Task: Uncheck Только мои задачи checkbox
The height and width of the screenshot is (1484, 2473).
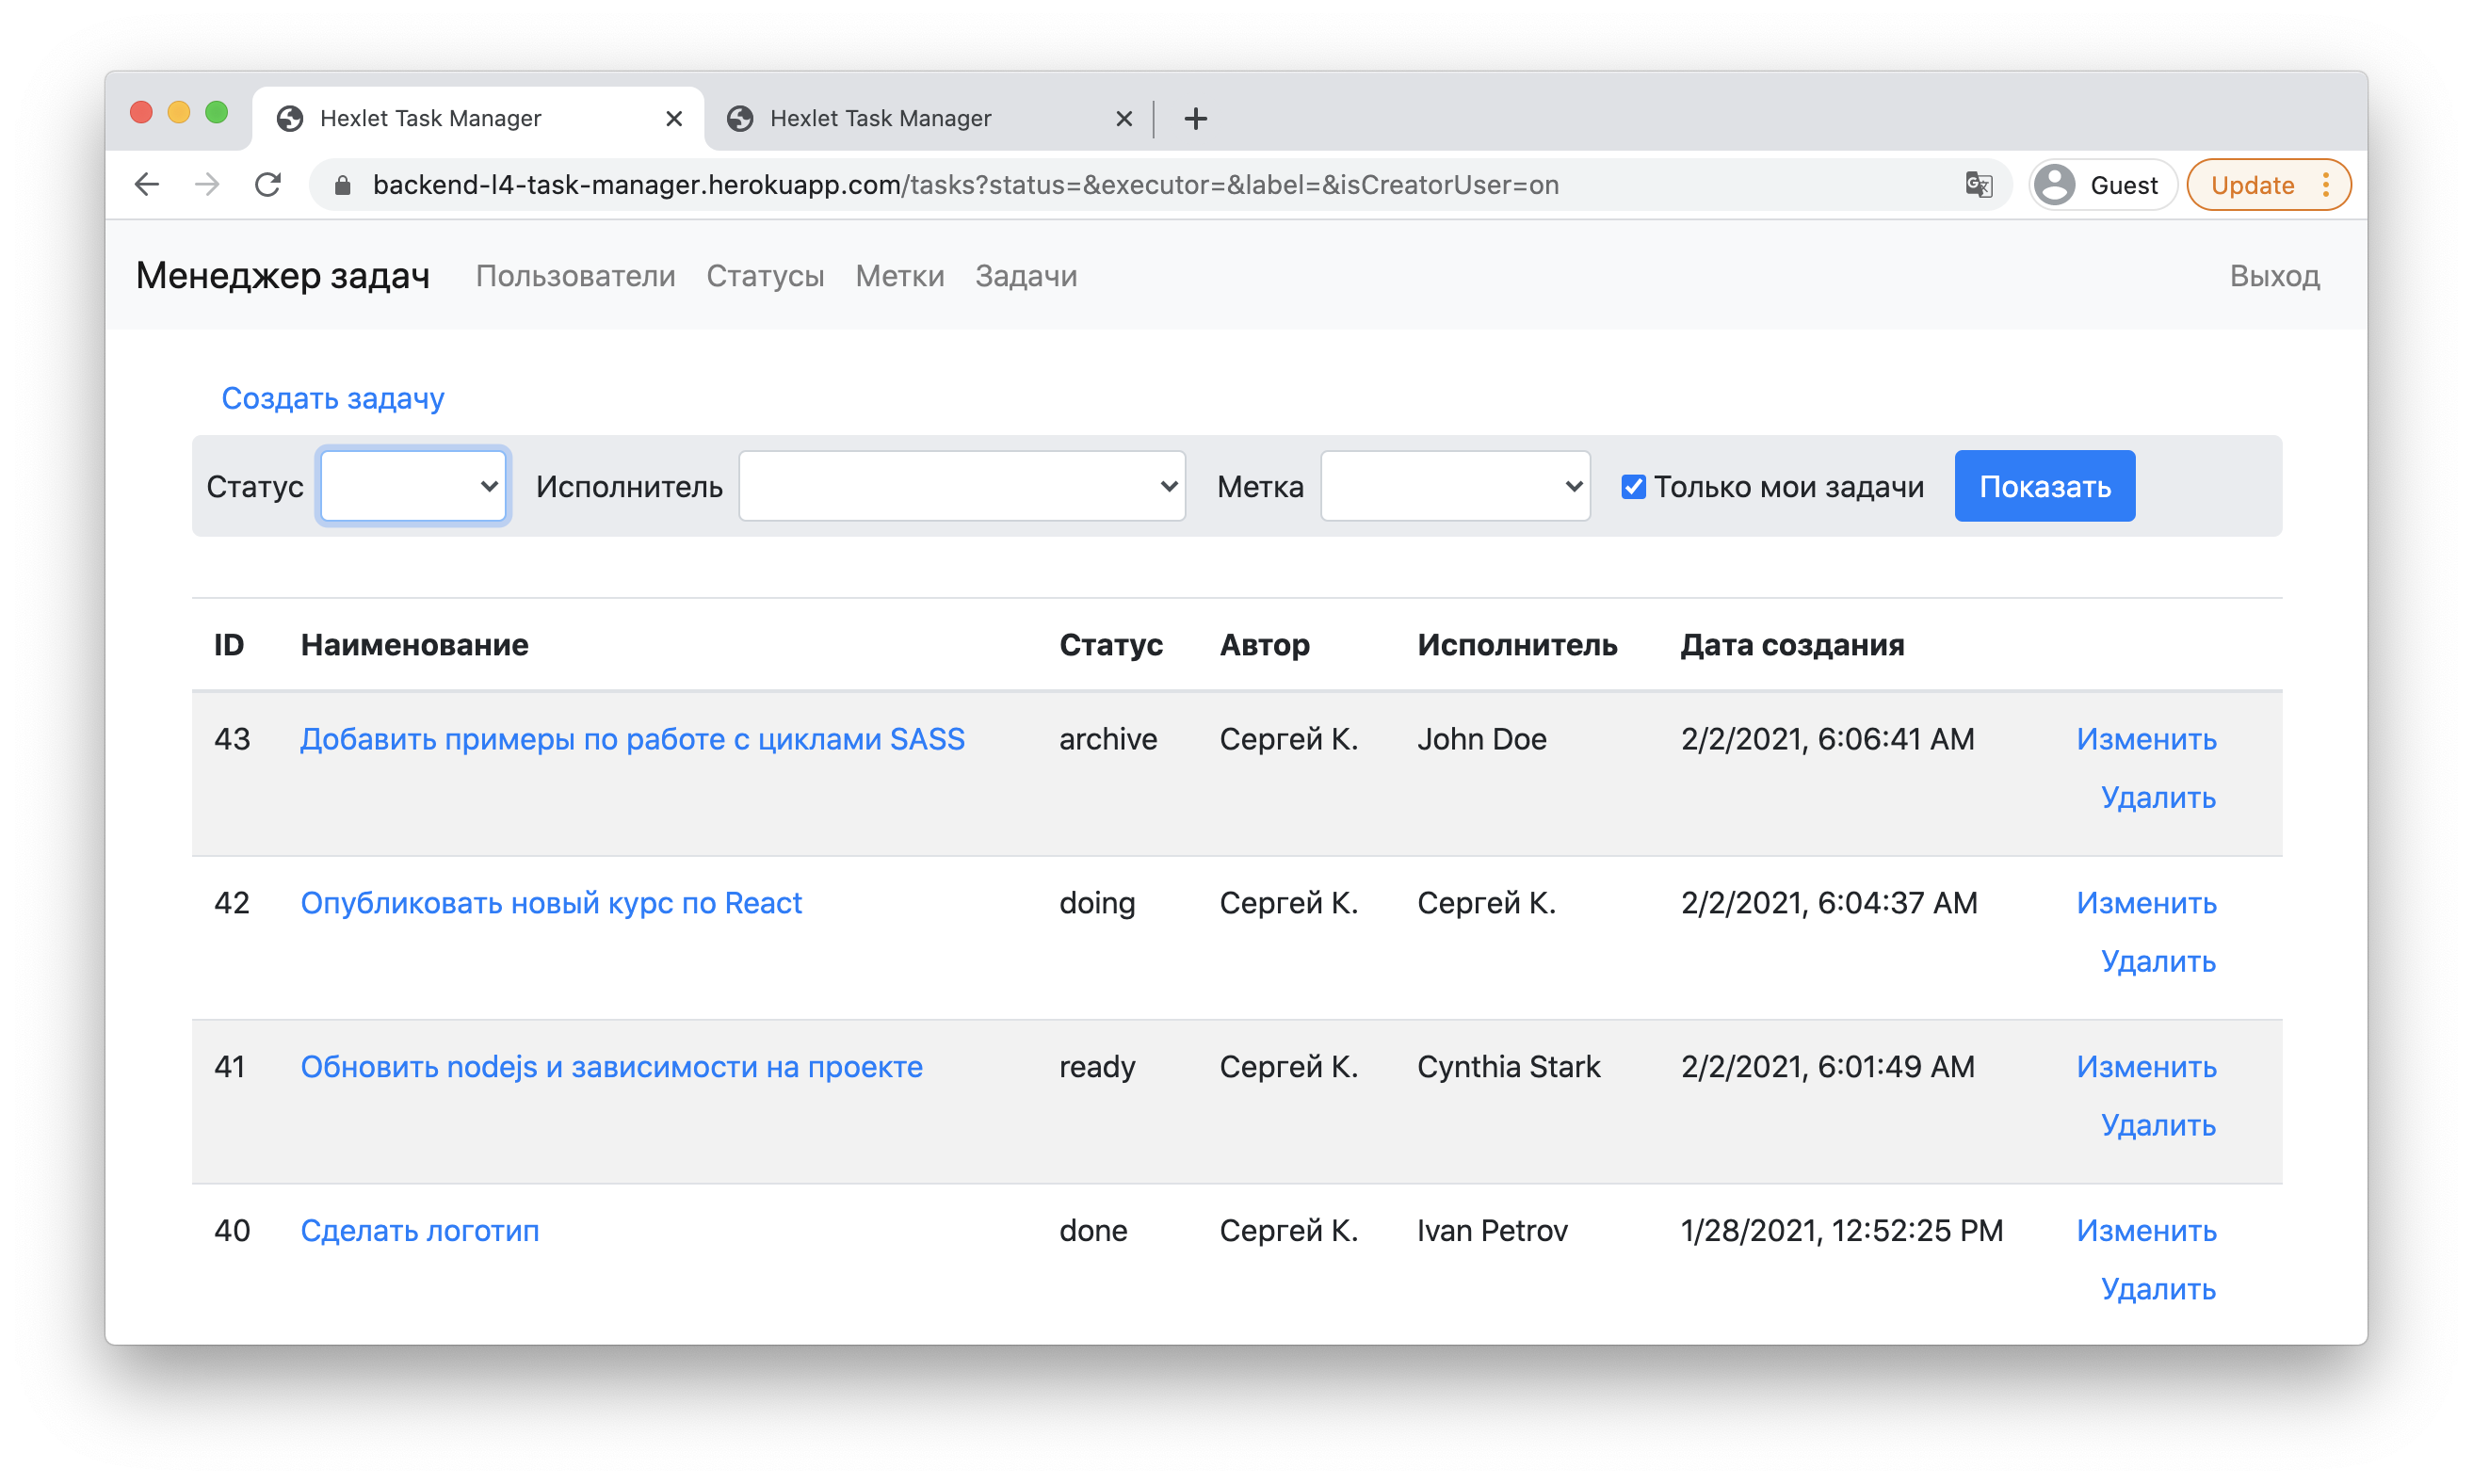Action: click(x=1632, y=487)
